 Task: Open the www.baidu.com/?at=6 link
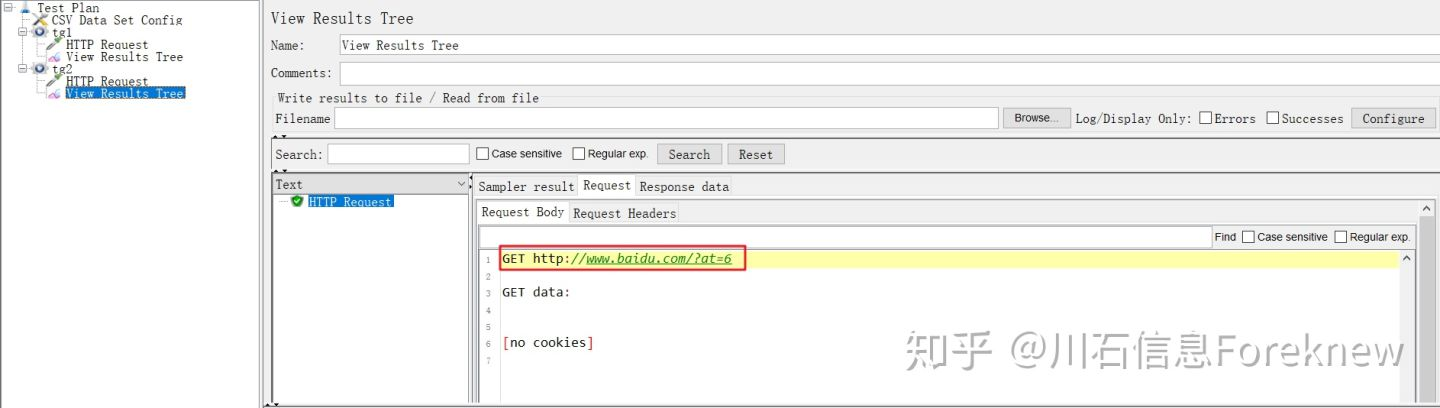click(659, 259)
